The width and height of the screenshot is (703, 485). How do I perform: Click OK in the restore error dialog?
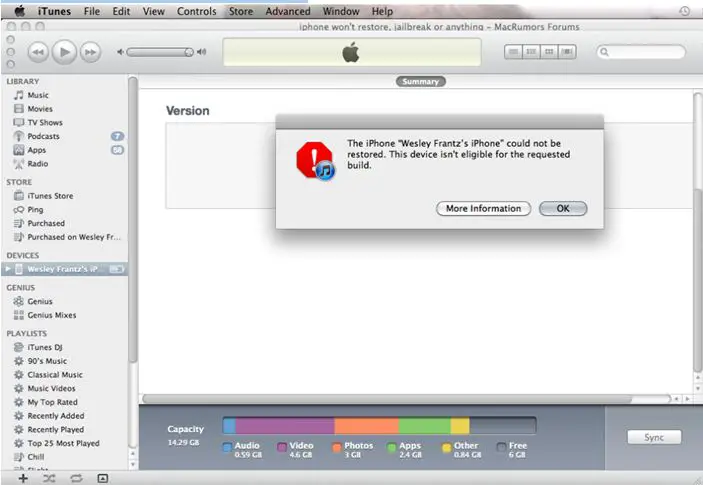(x=563, y=208)
